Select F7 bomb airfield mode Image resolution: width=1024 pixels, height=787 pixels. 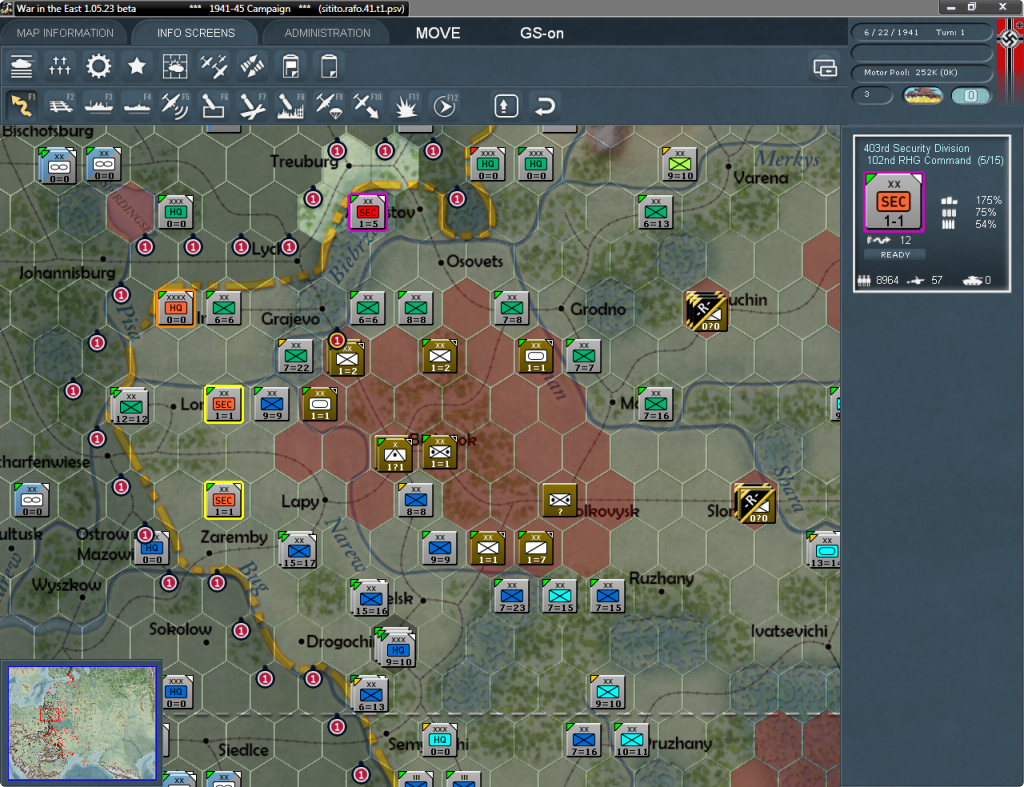[x=252, y=105]
